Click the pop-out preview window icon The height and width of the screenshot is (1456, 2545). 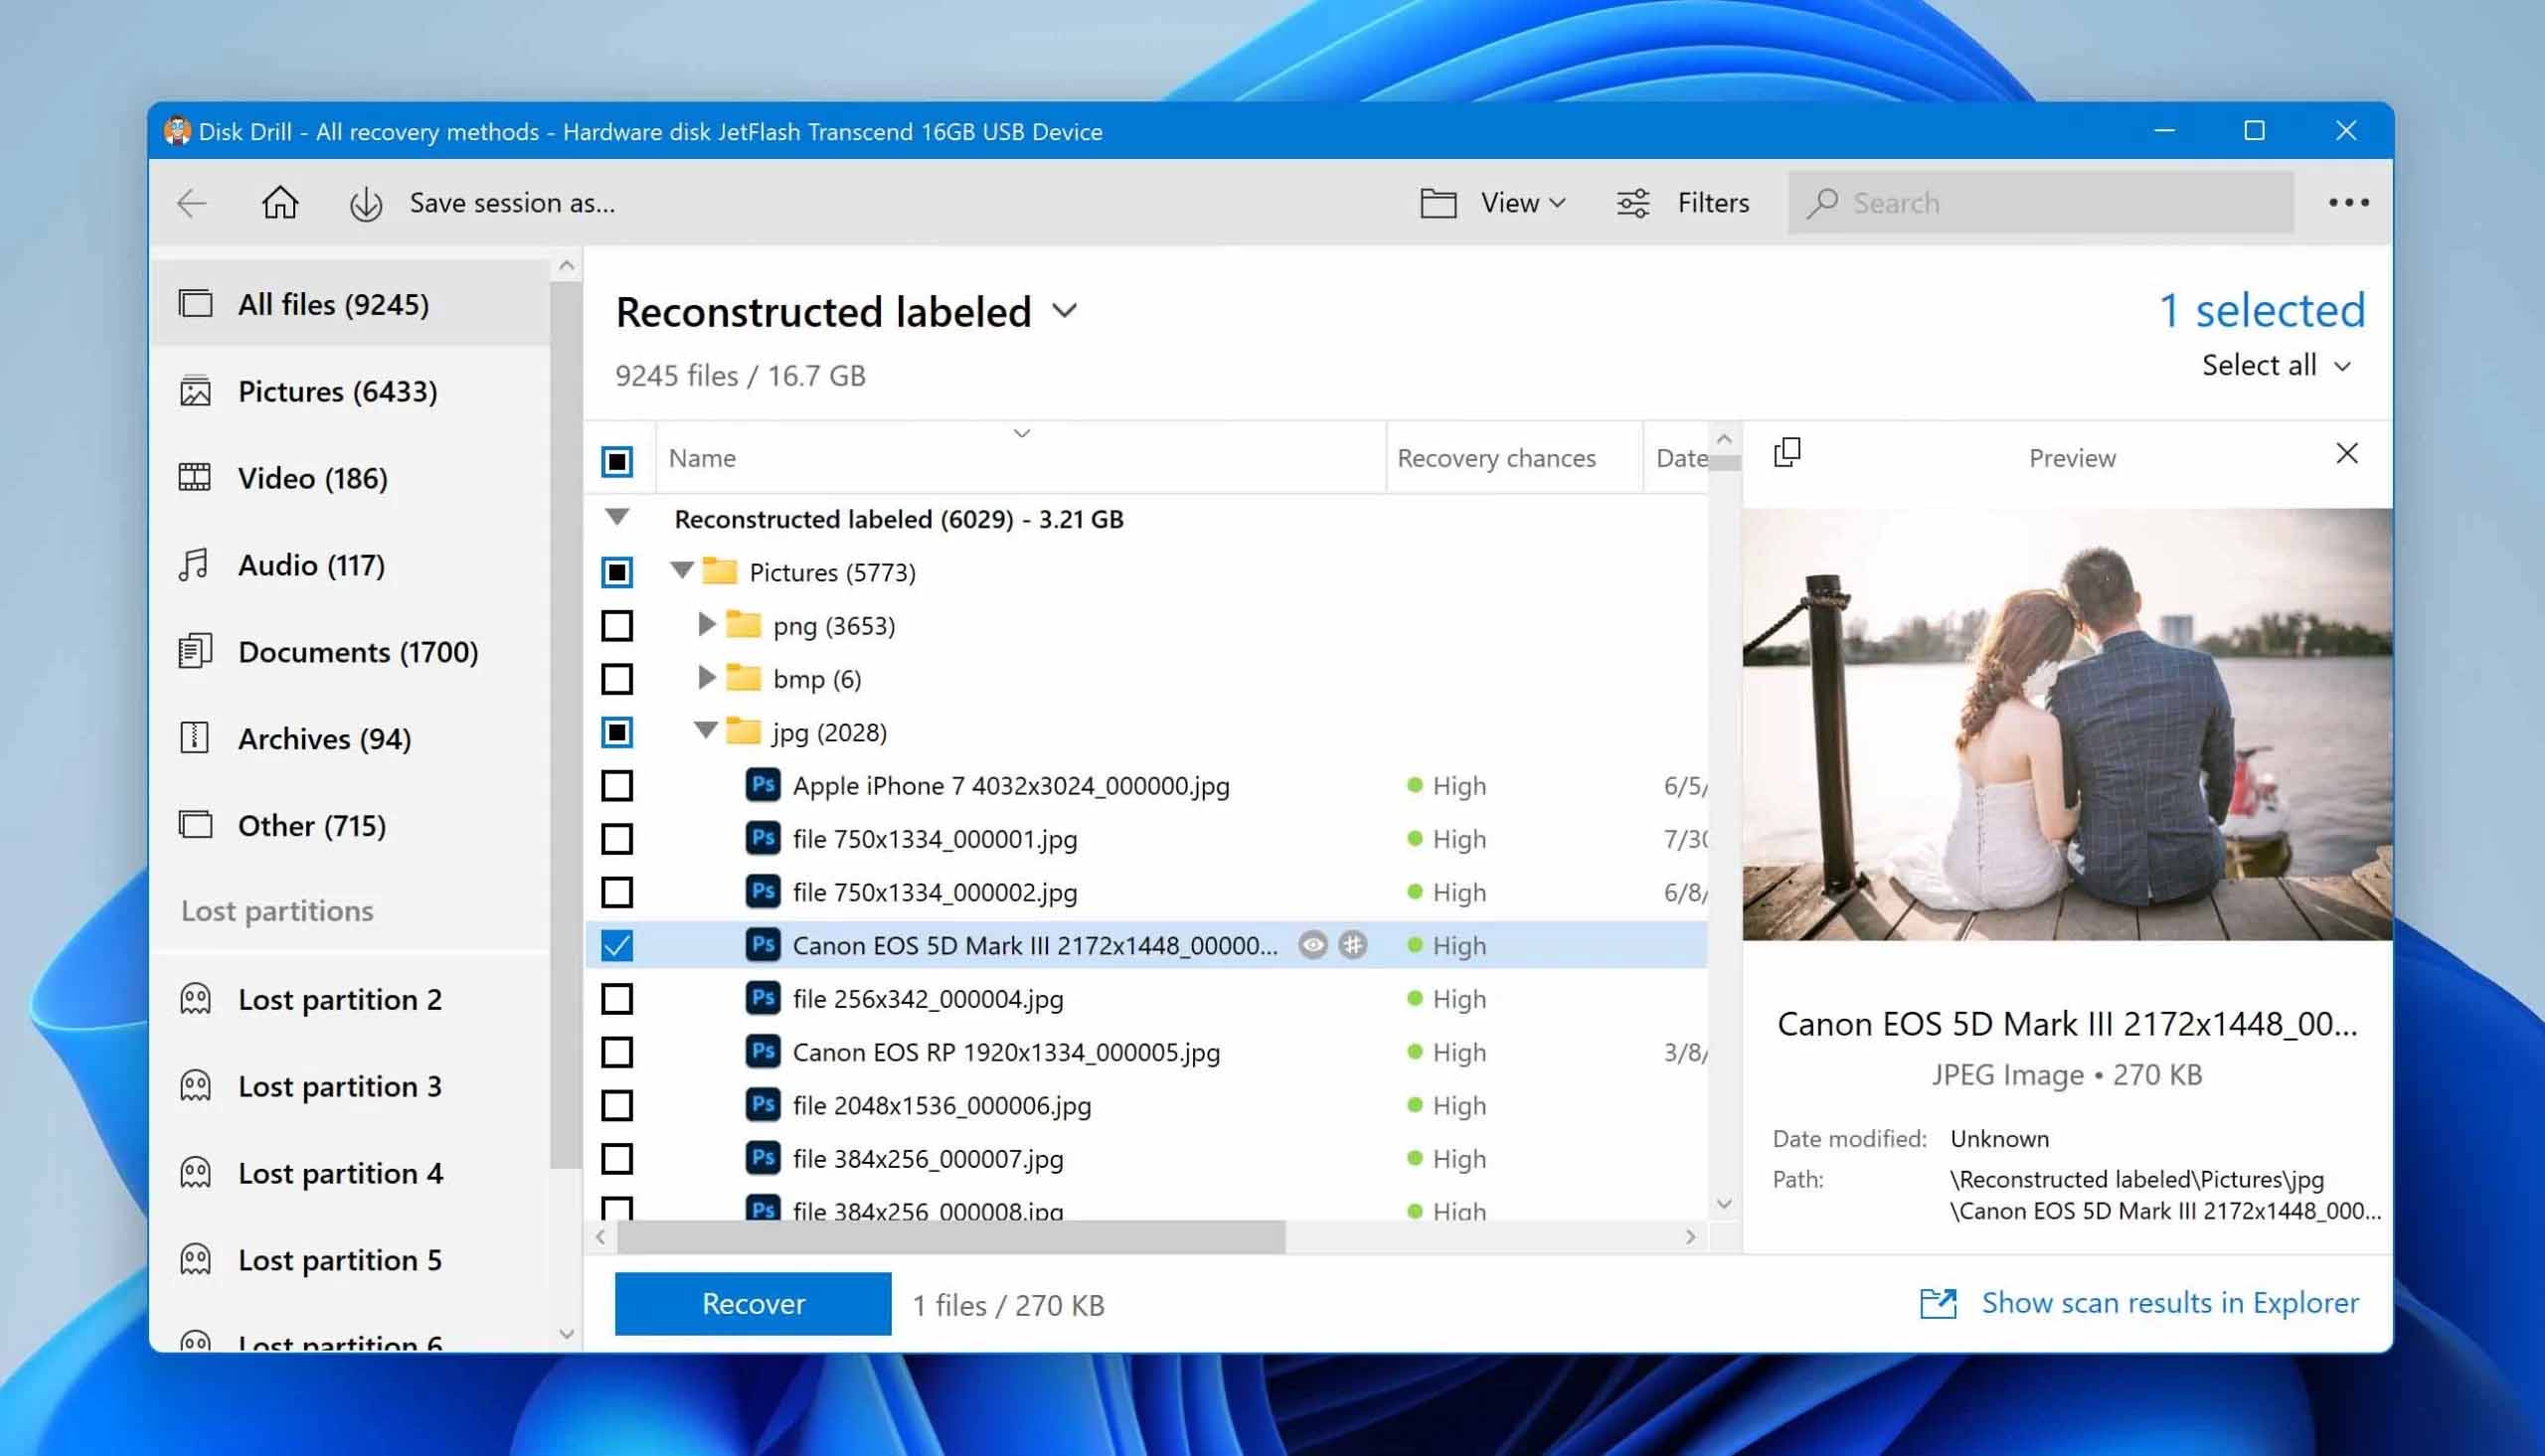pos(1787,453)
